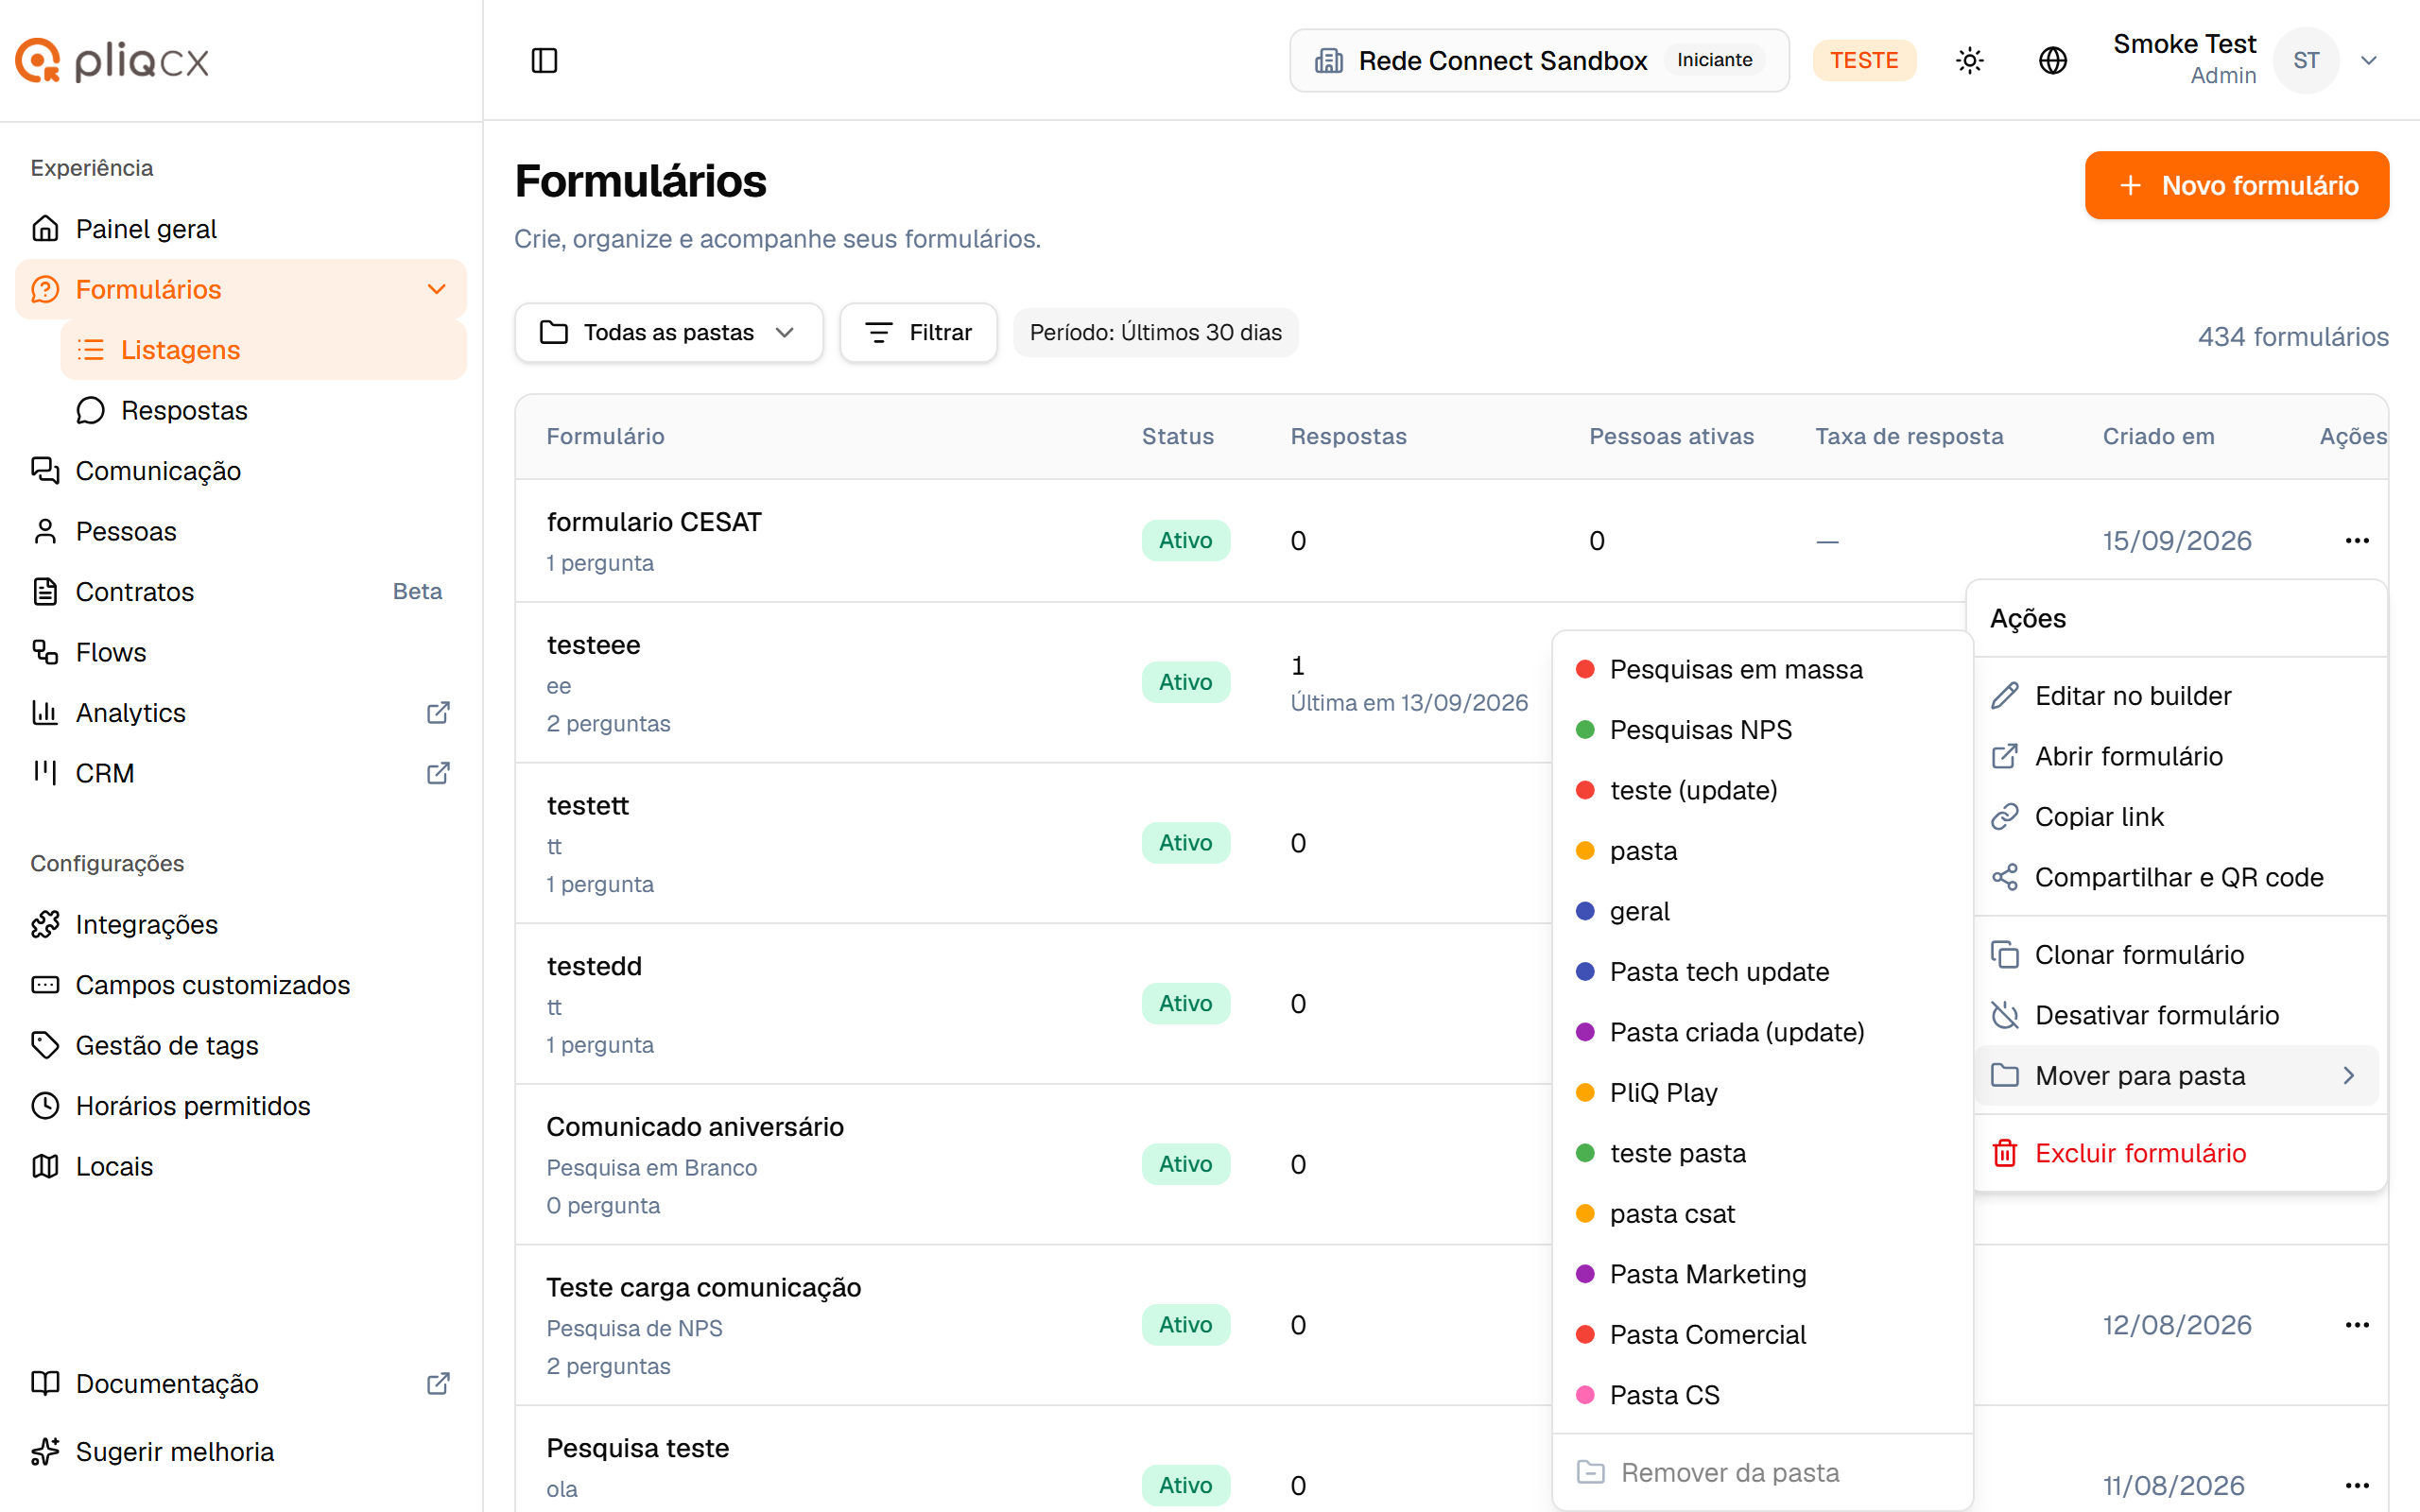Select Editar no builder
2420x1512 pixels.
pos(2176,695)
